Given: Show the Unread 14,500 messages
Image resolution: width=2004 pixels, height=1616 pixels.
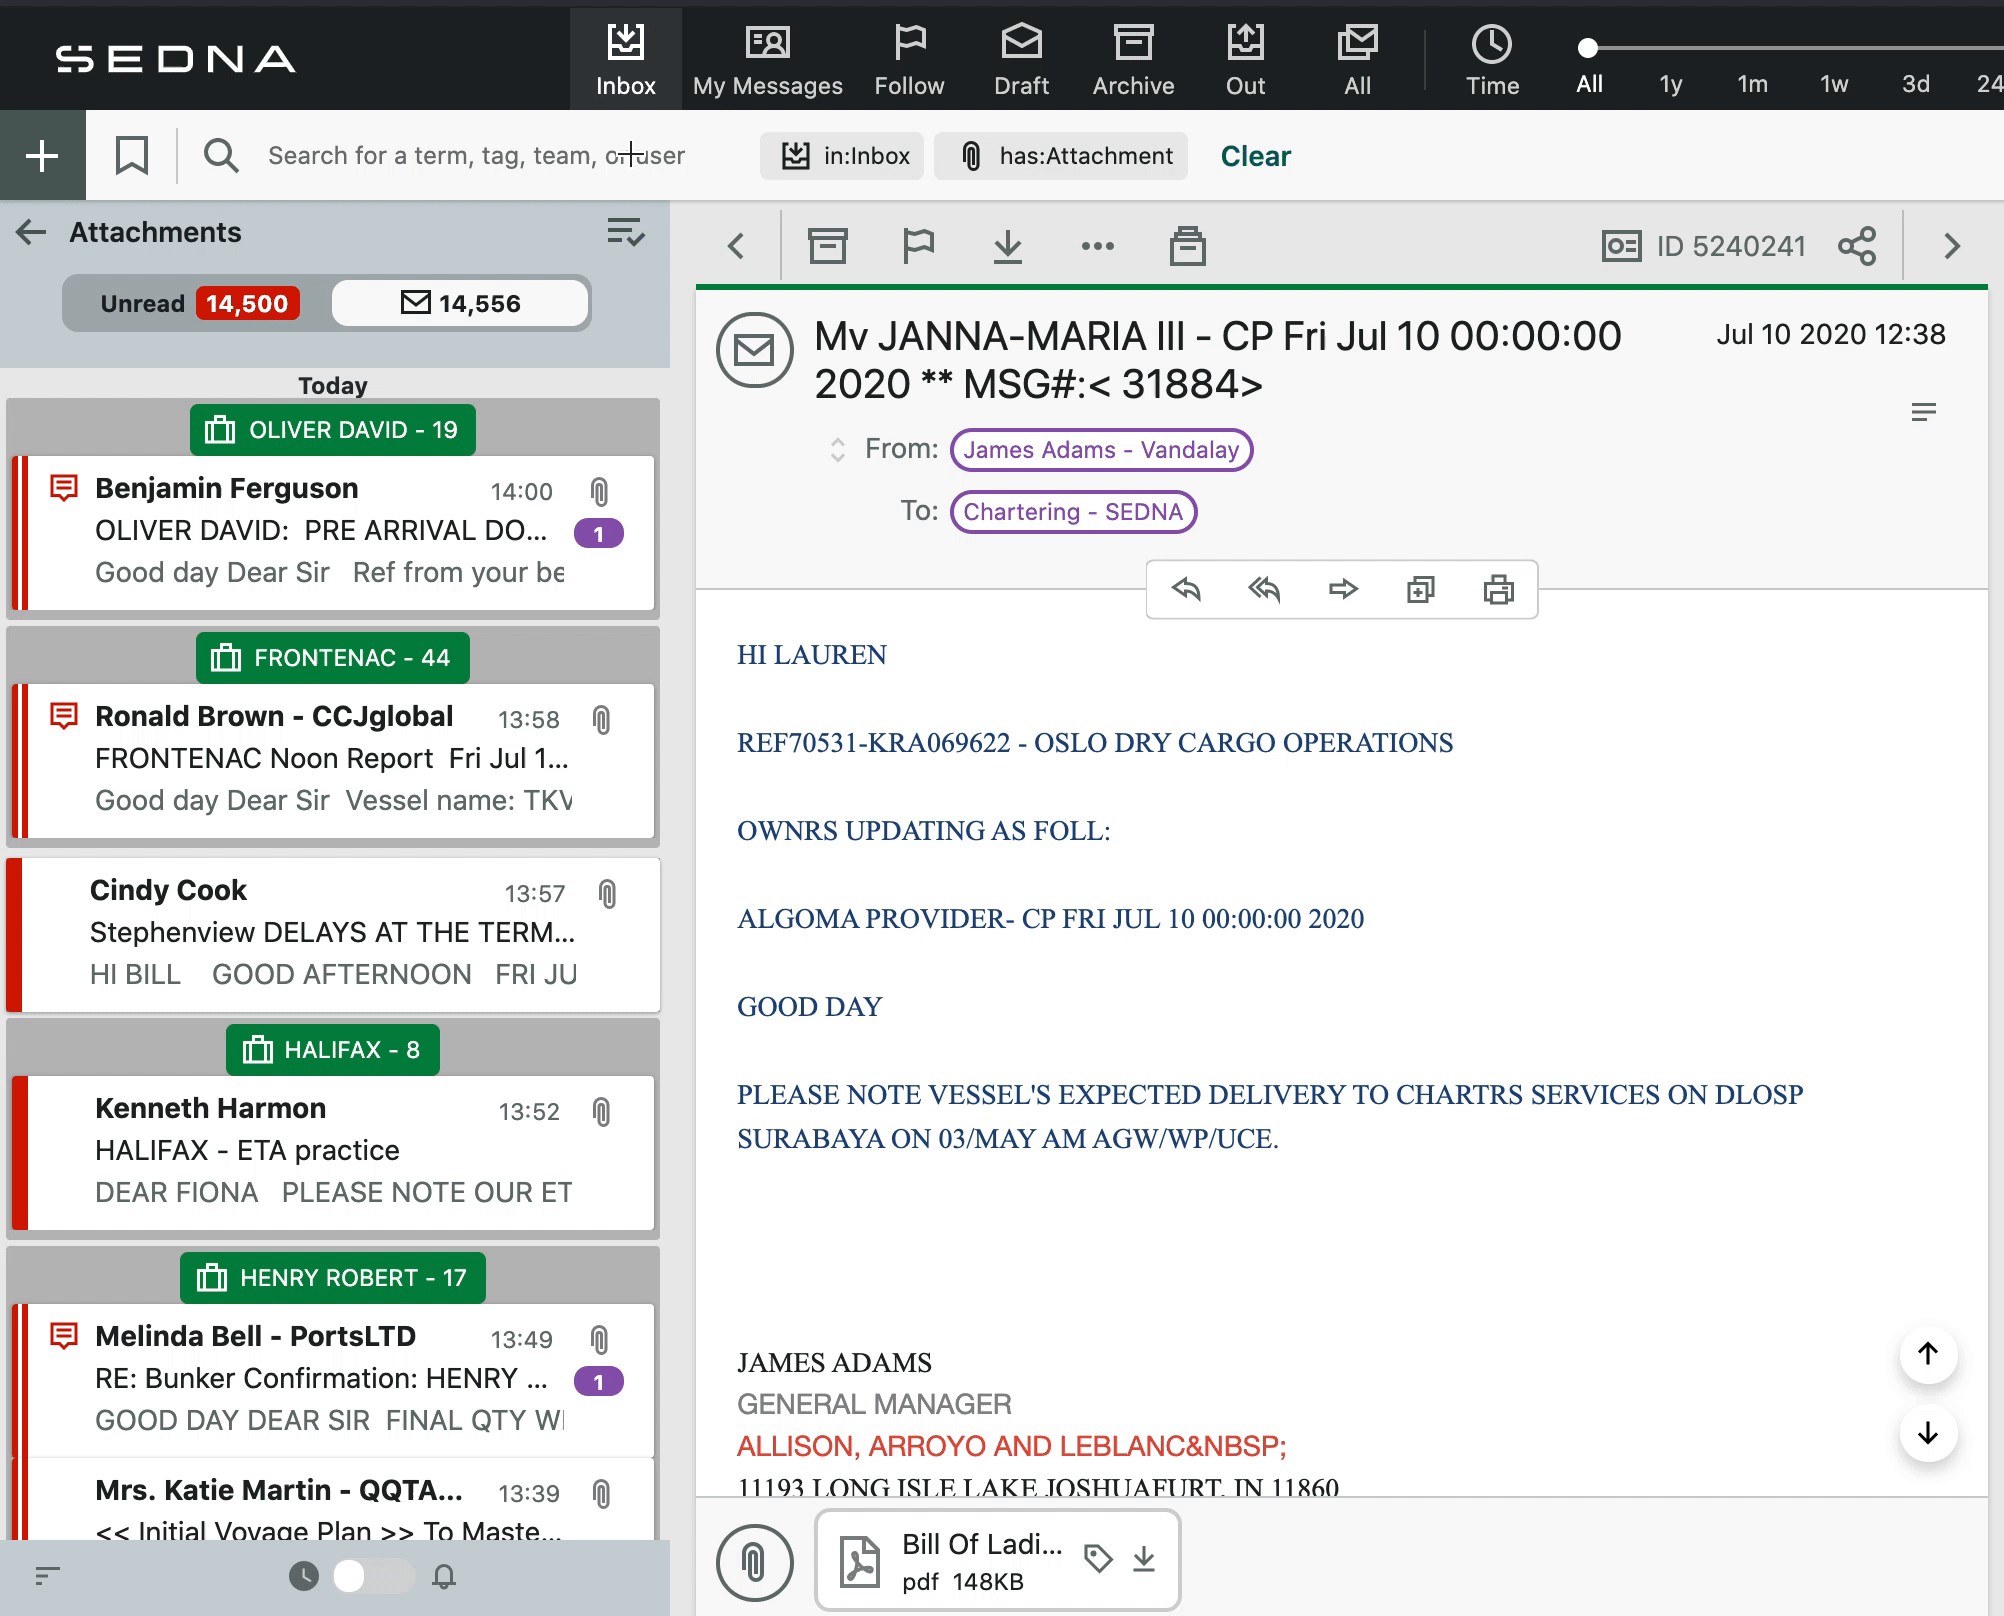Looking at the screenshot, I should [198, 303].
